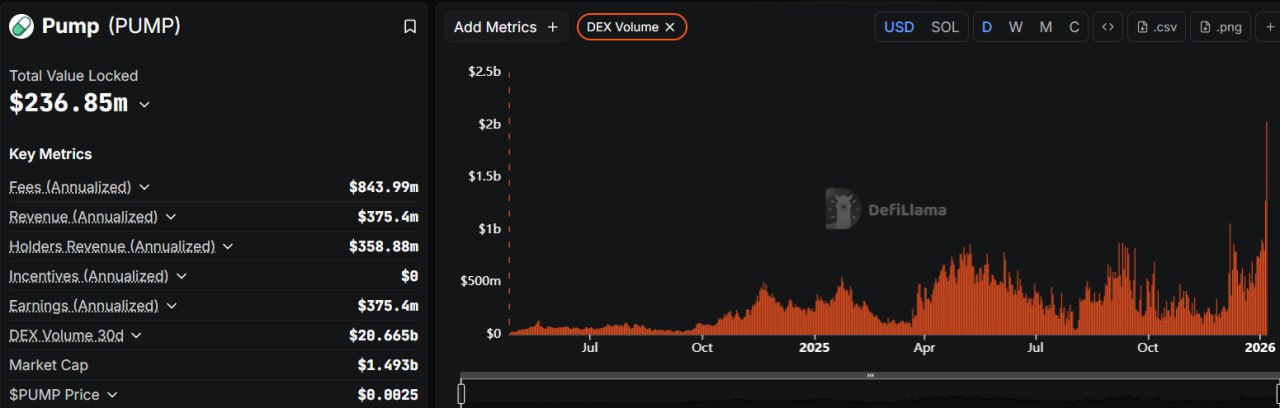This screenshot has height=408, width=1280.
Task: Select the daily D interval
Action: (x=987, y=27)
